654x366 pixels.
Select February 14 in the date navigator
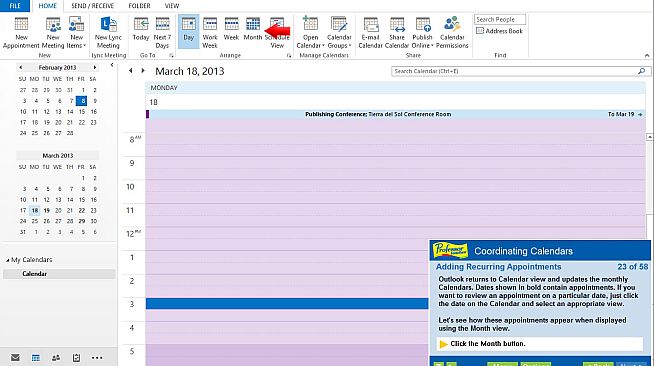(70, 112)
